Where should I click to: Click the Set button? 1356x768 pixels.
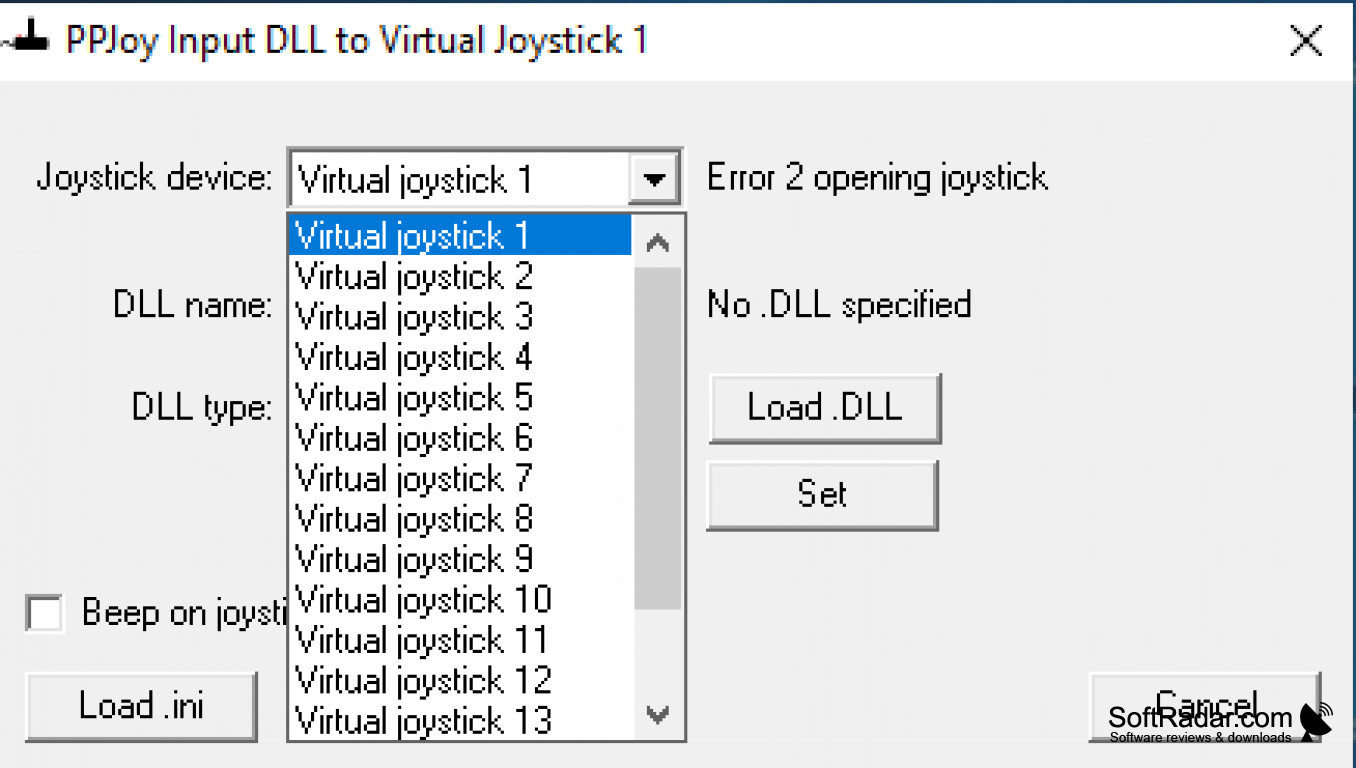click(x=822, y=495)
